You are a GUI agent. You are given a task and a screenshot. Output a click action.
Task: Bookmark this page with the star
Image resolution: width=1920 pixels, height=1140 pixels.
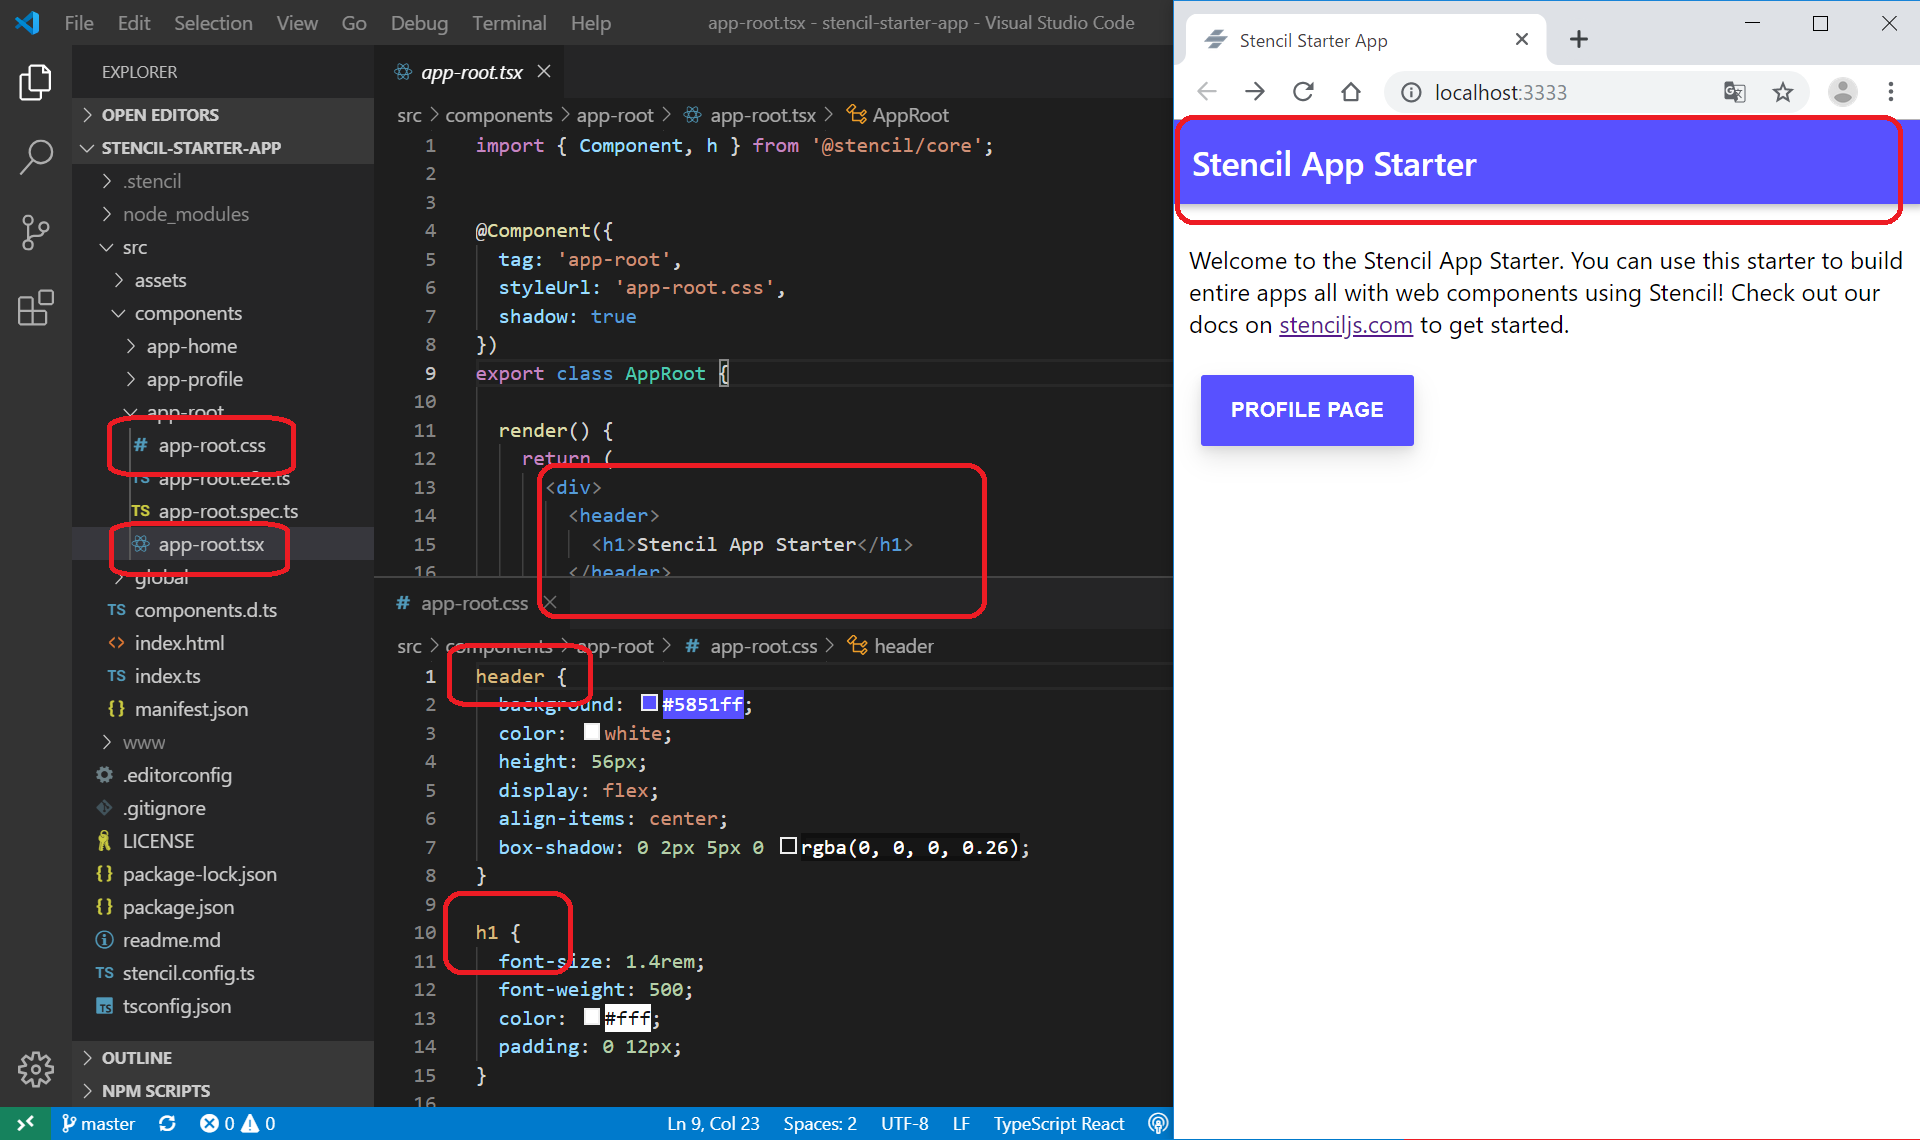pos(1783,92)
